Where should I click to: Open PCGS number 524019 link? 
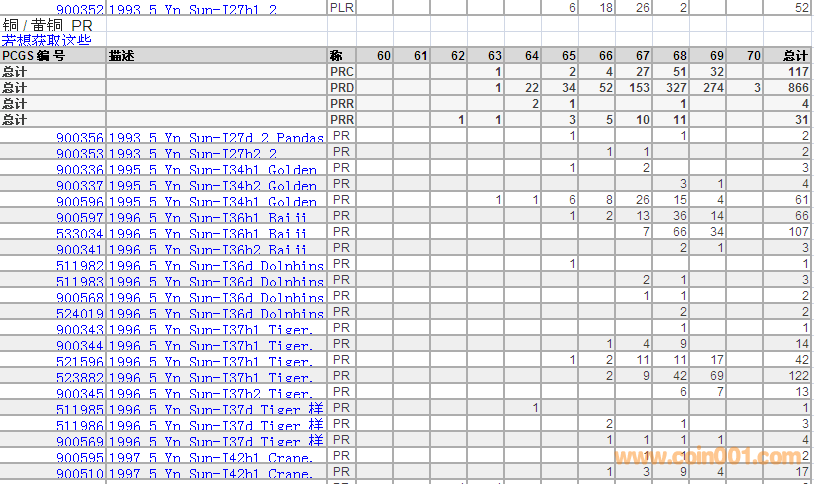(x=80, y=313)
